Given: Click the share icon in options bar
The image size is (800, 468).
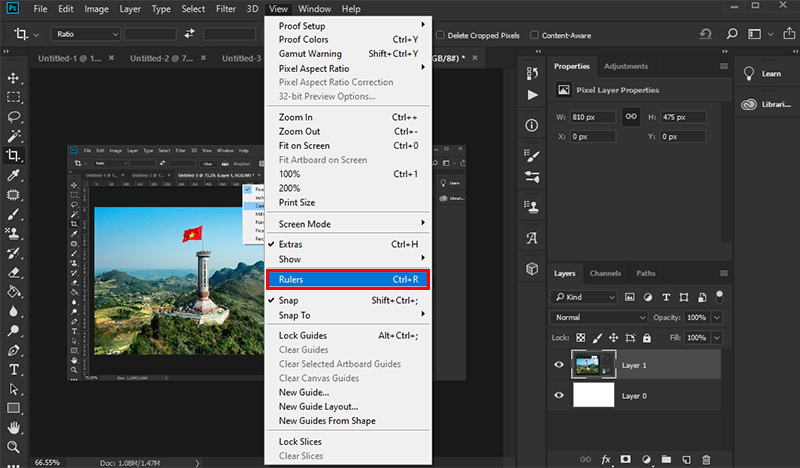Looking at the screenshot, I should click(x=789, y=34).
